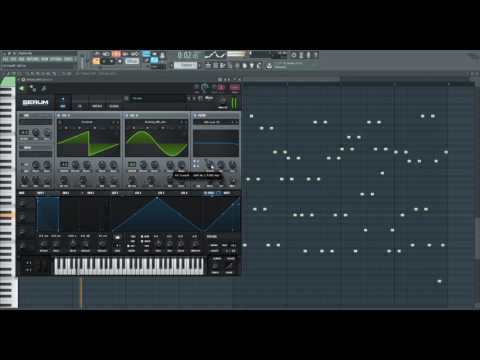Toggle filter routing for oscillator B
Viewport: 480px width, 360px height.
(x=198, y=162)
